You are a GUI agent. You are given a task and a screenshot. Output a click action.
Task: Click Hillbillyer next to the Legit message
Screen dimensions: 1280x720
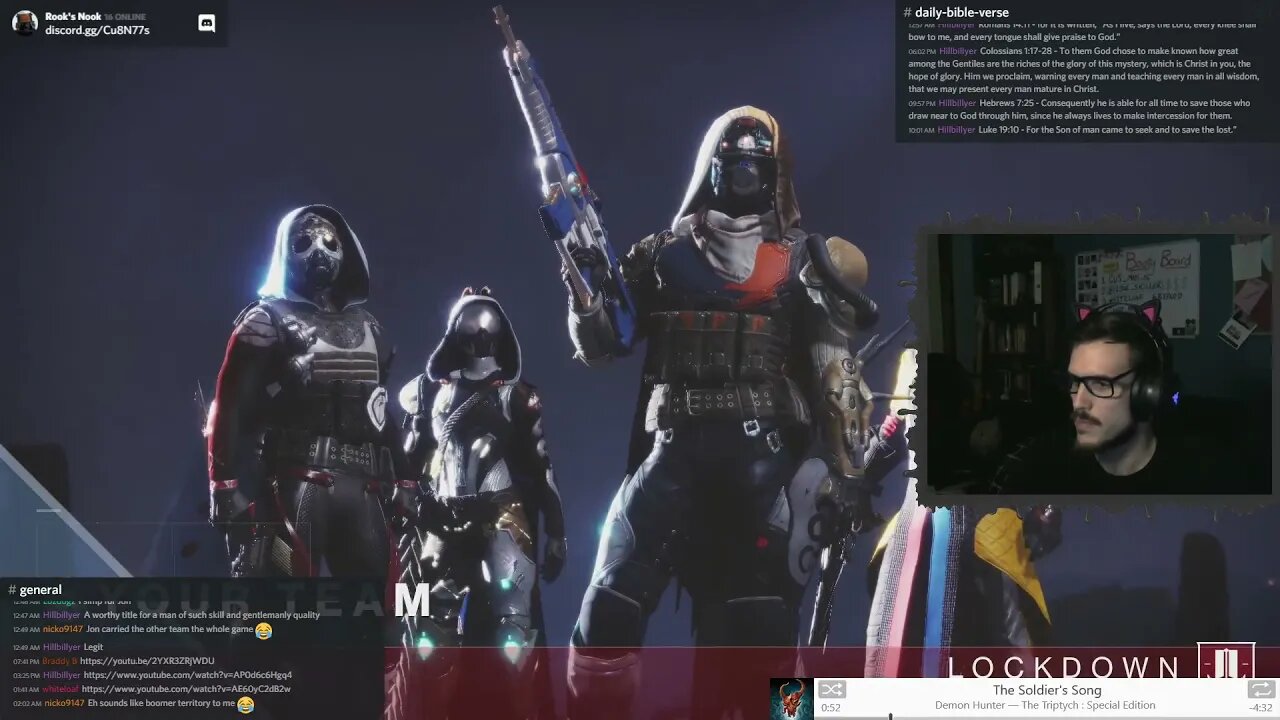(x=62, y=647)
